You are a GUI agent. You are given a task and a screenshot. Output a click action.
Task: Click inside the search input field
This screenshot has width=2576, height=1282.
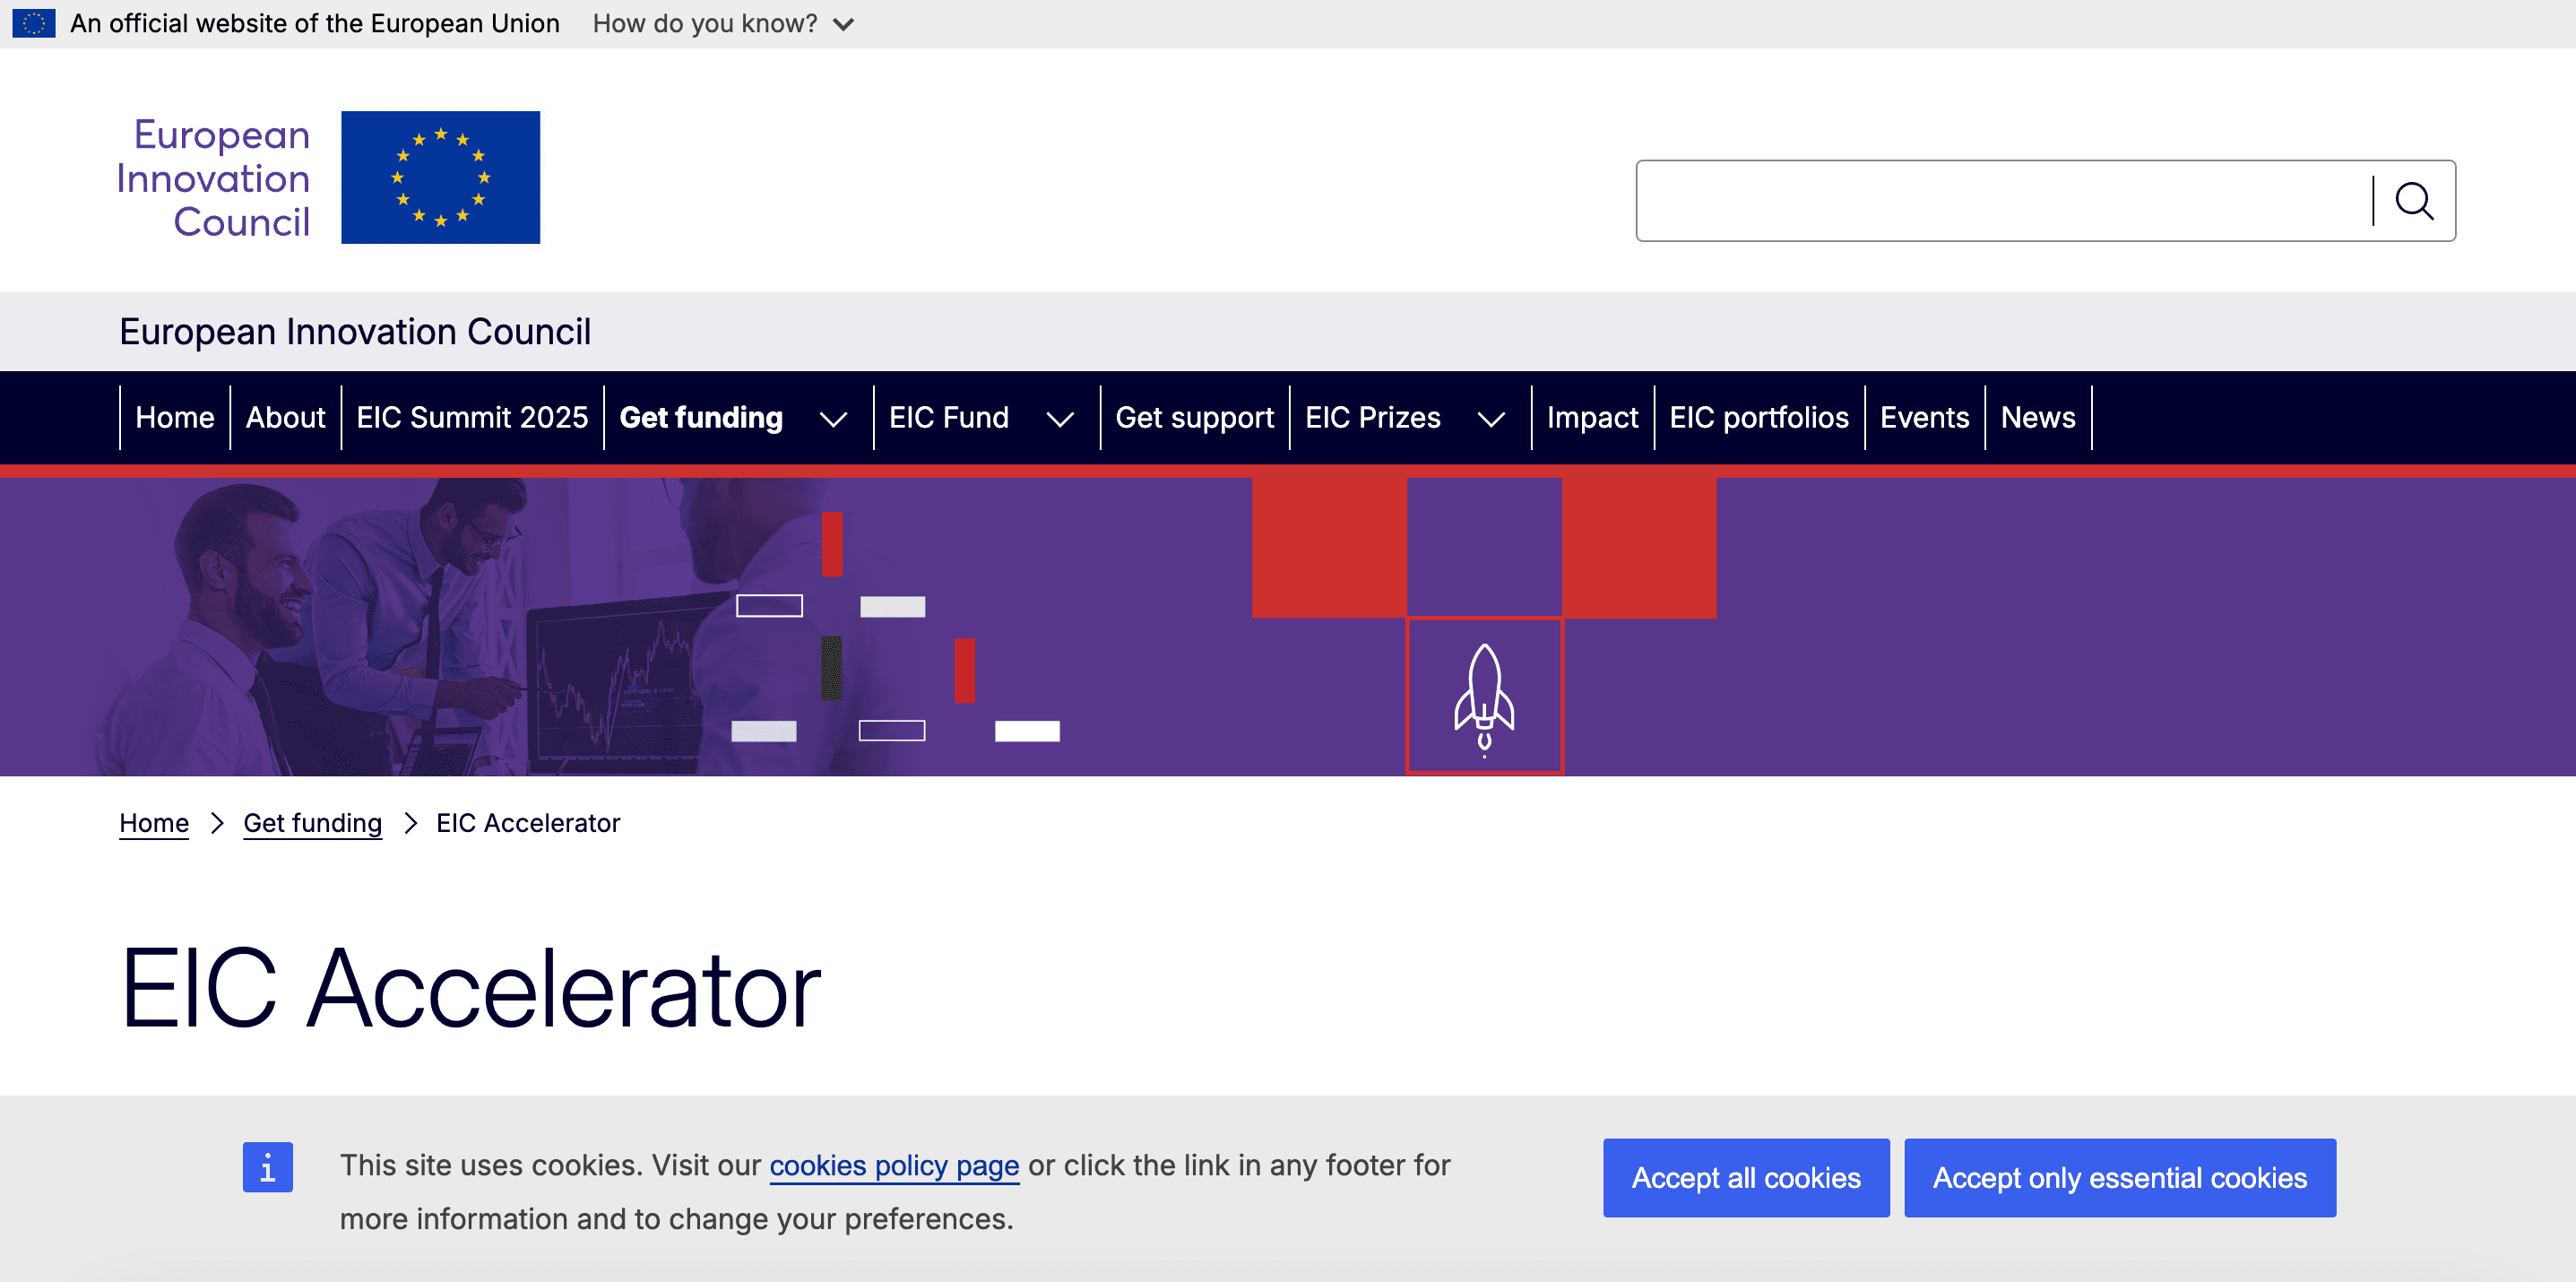click(x=2000, y=200)
